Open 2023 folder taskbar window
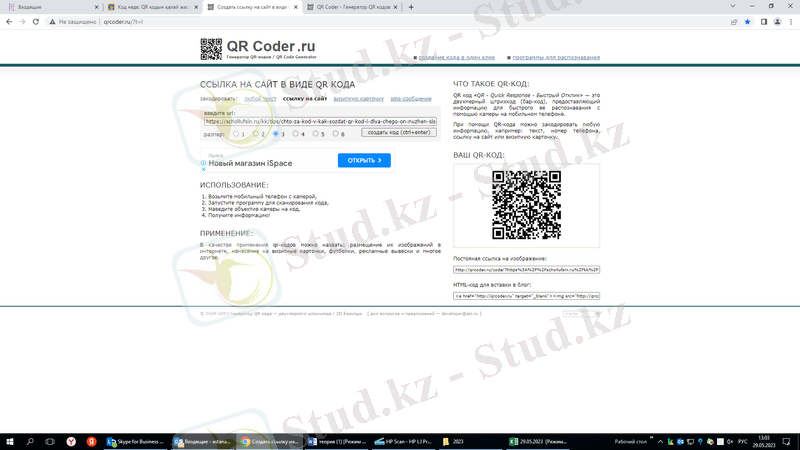Image resolution: width=800 pixels, height=450 pixels. coord(471,442)
